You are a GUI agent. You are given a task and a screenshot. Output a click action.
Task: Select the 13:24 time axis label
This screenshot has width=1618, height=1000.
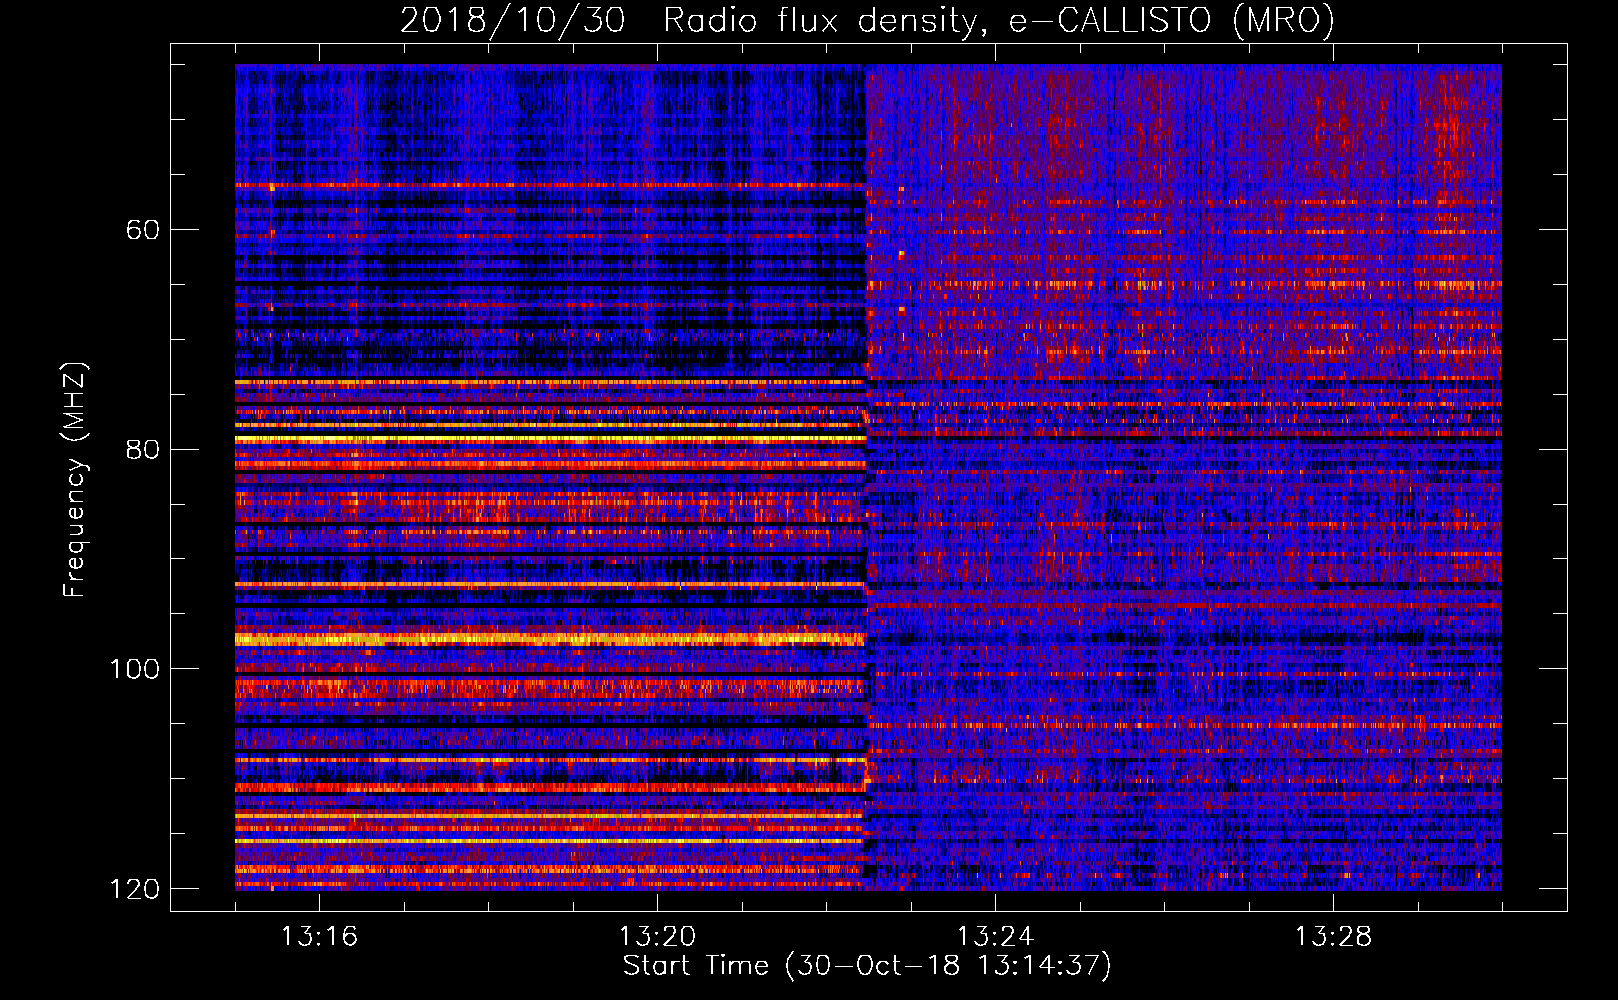(995, 937)
